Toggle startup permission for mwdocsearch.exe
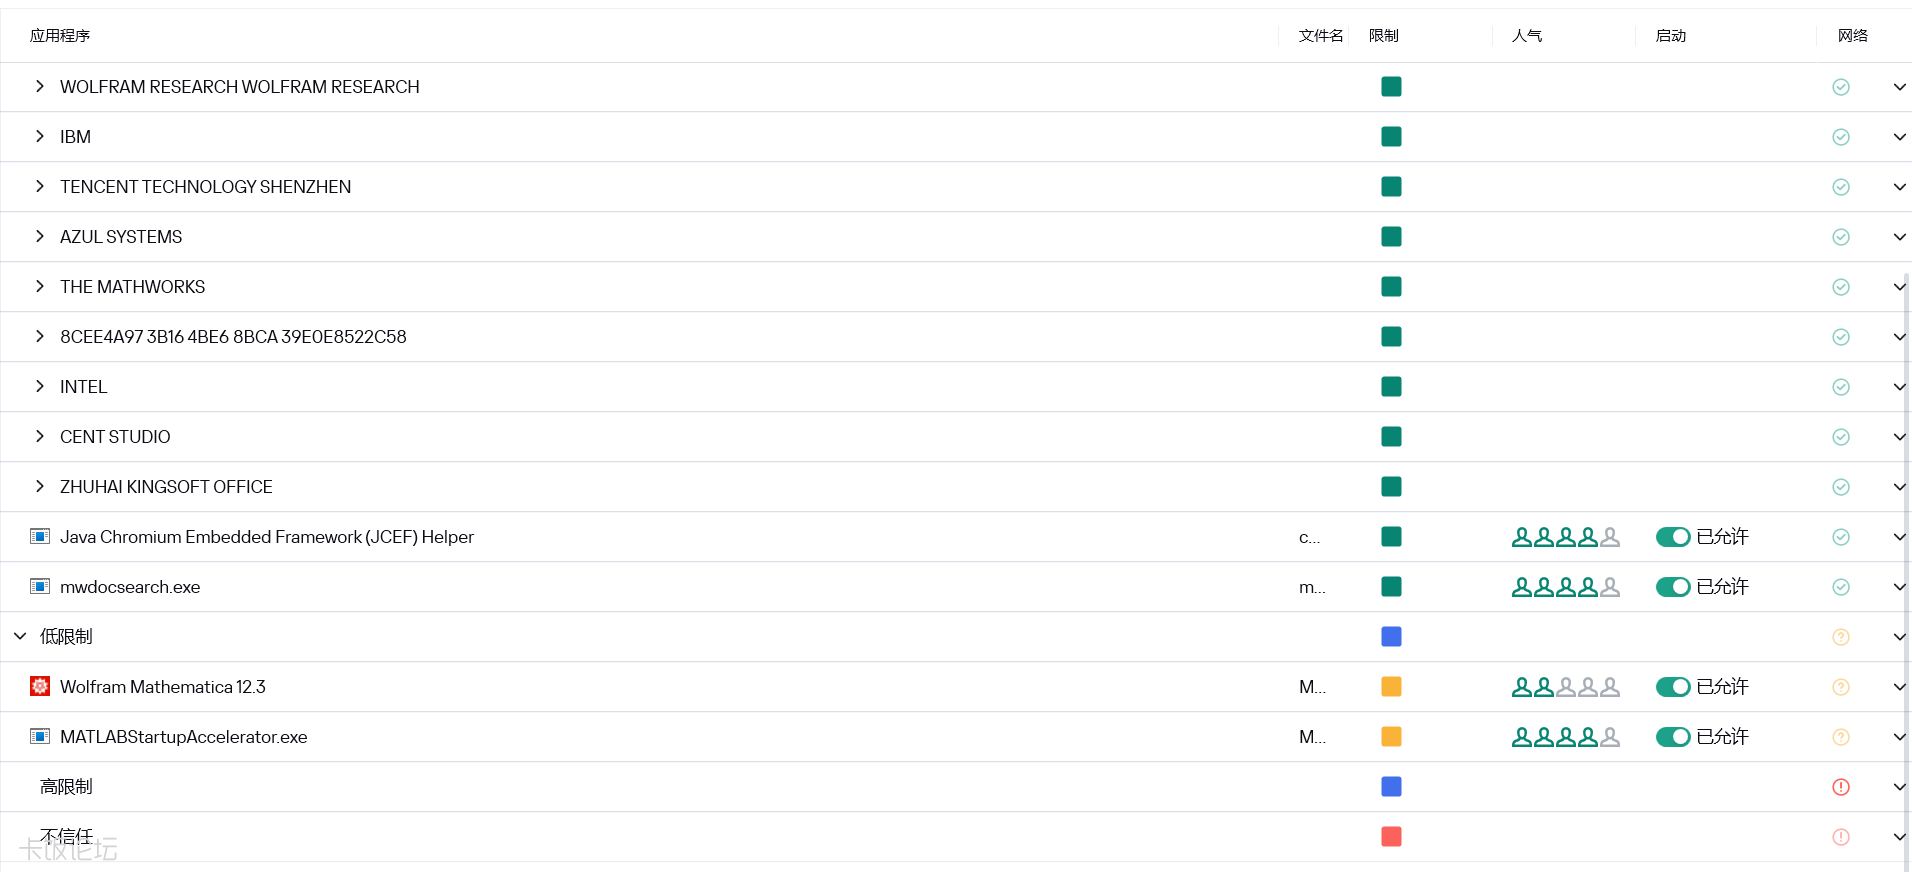Screen dimensions: 1912x872 click(1673, 587)
